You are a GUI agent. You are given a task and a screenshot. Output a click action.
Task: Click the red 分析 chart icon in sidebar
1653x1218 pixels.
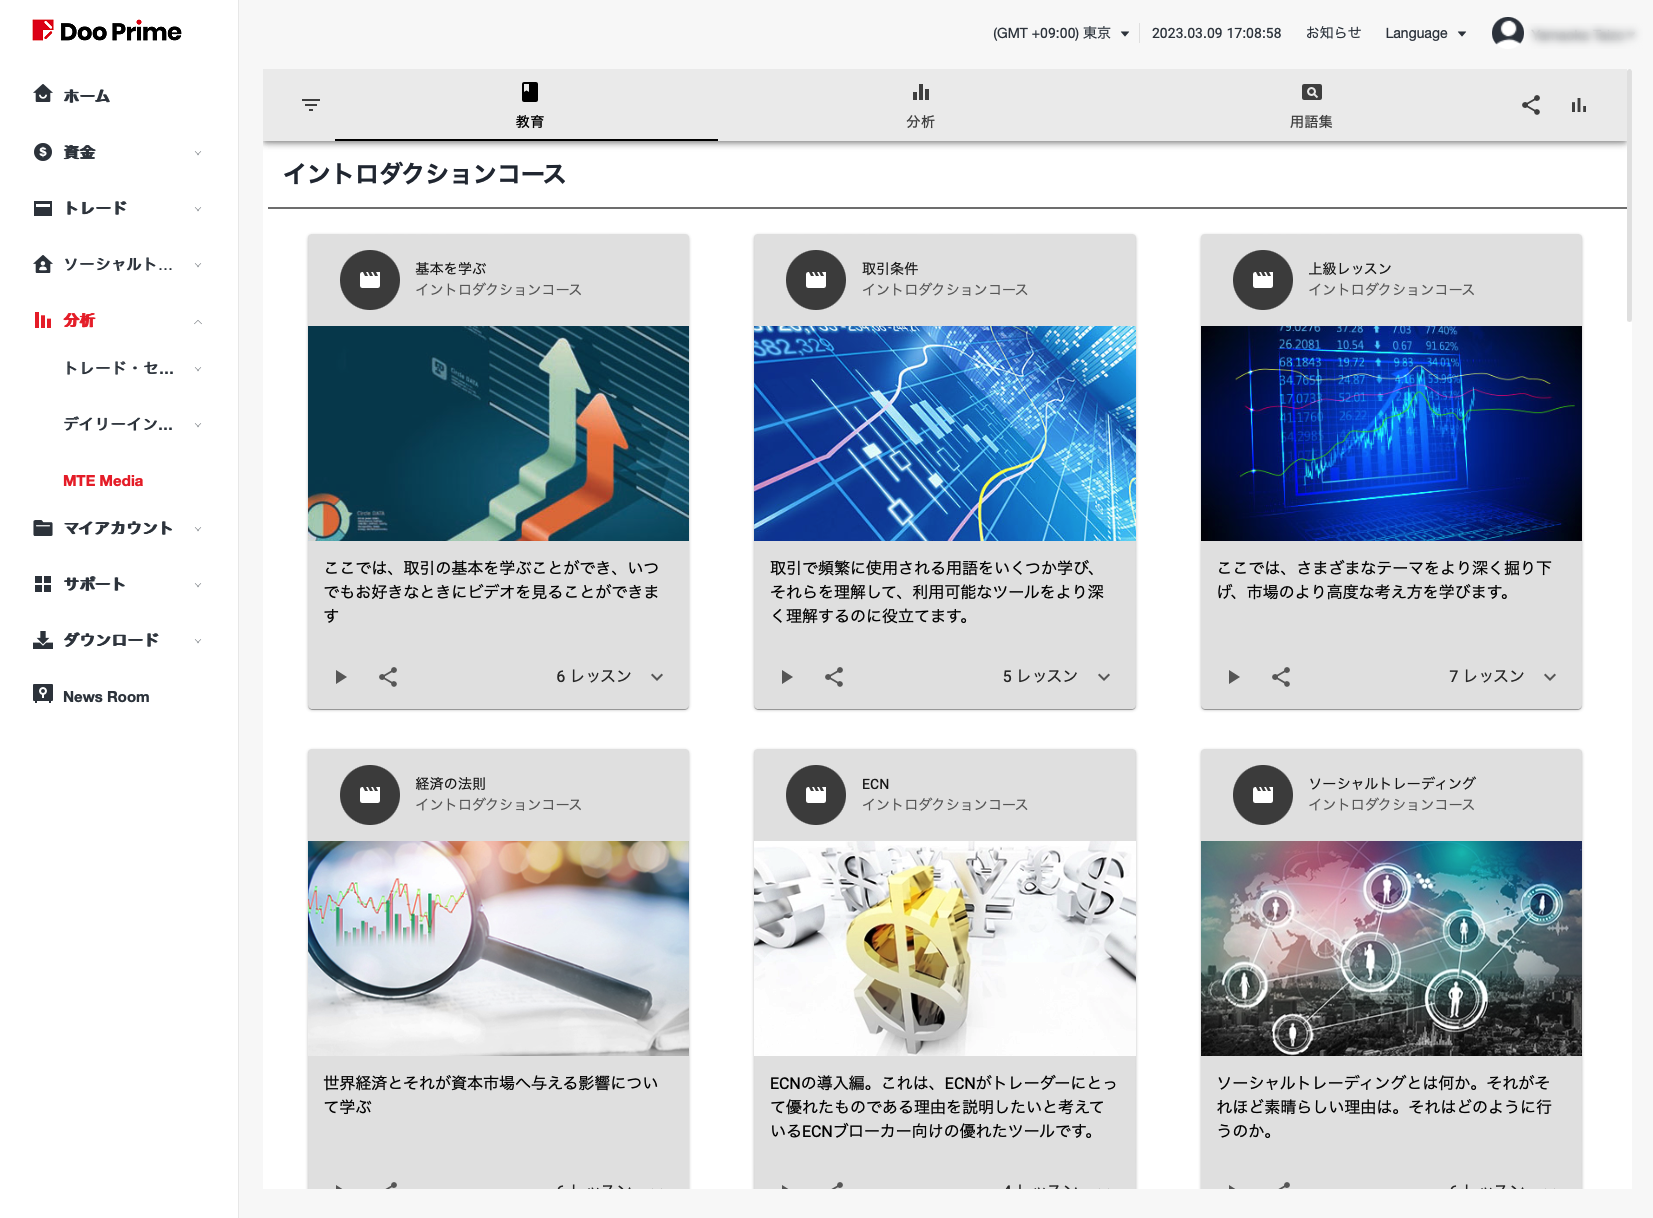[43, 320]
